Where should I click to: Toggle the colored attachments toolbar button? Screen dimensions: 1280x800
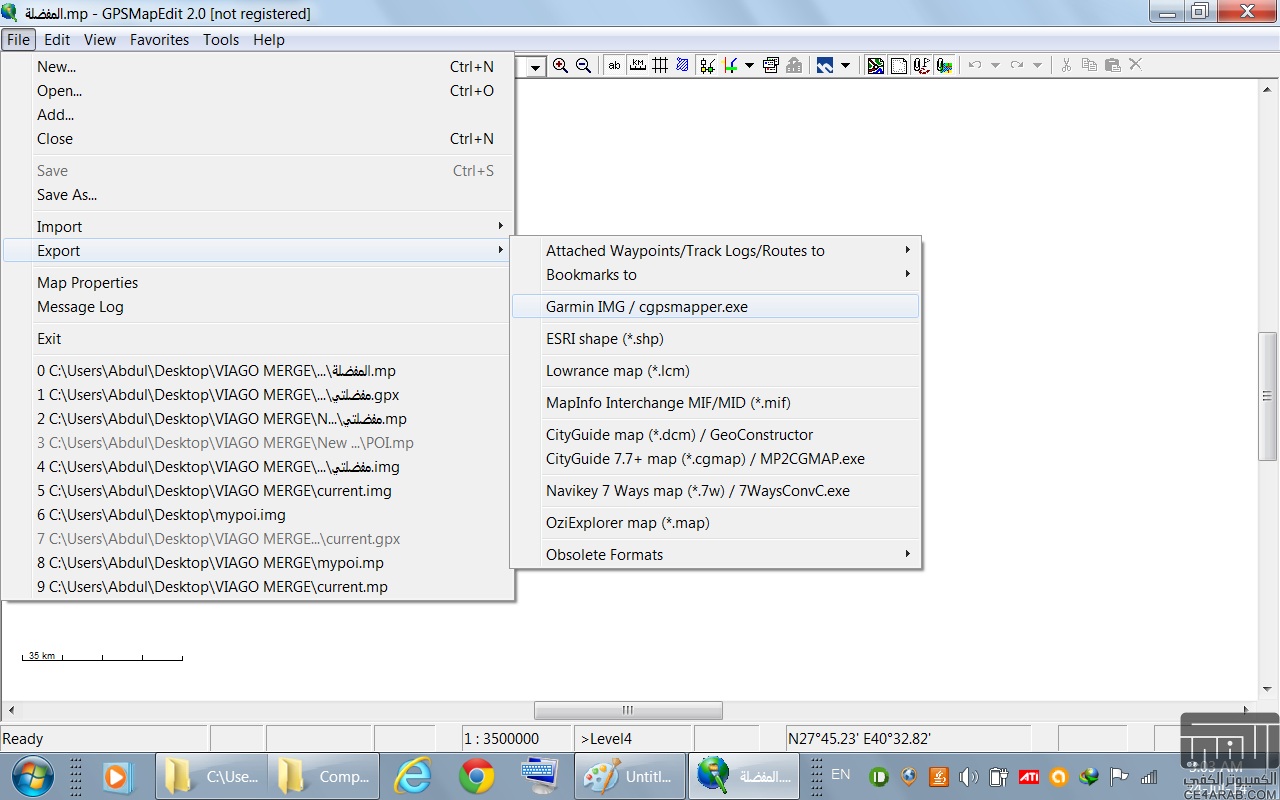coord(944,66)
